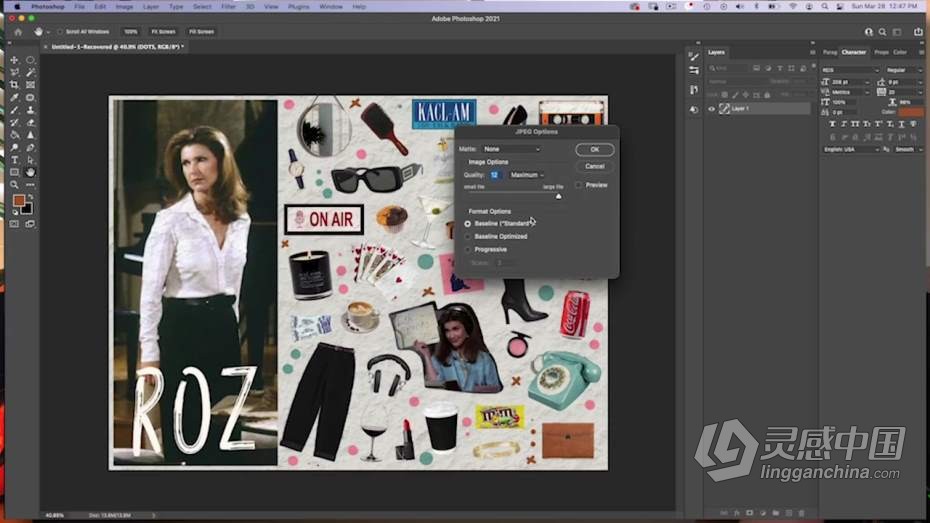
Task: Open the File menu
Action: pos(79,7)
